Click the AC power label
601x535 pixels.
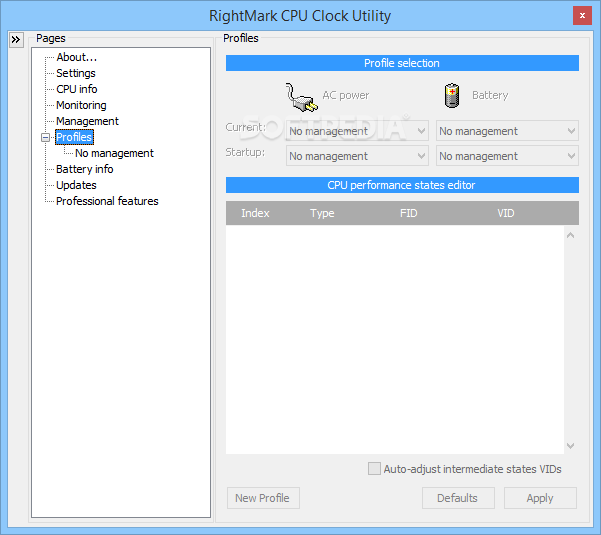346,95
